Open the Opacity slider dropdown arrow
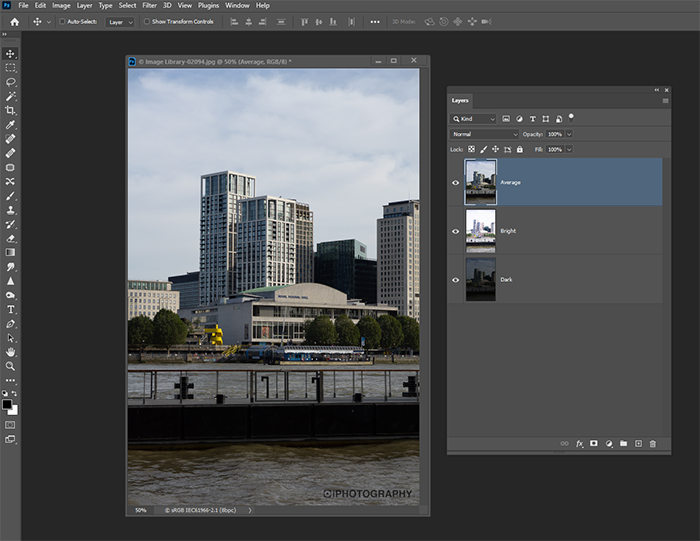This screenshot has height=541, width=700. coord(569,134)
